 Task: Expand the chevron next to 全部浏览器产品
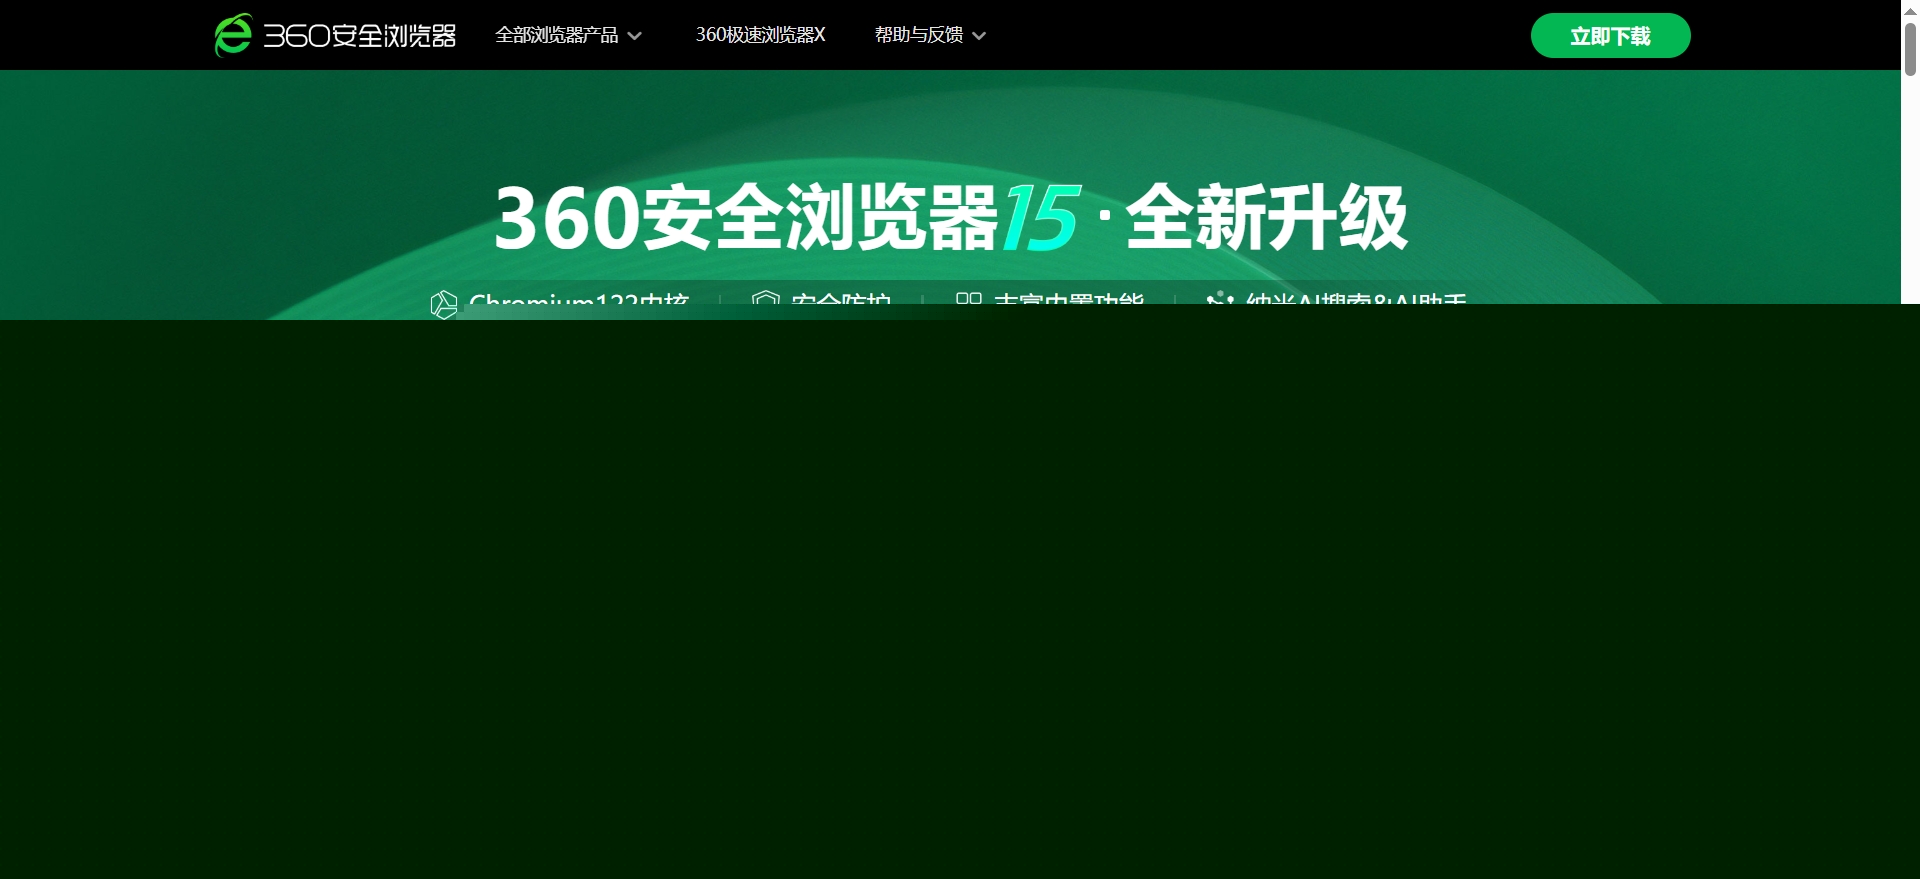[x=634, y=36]
